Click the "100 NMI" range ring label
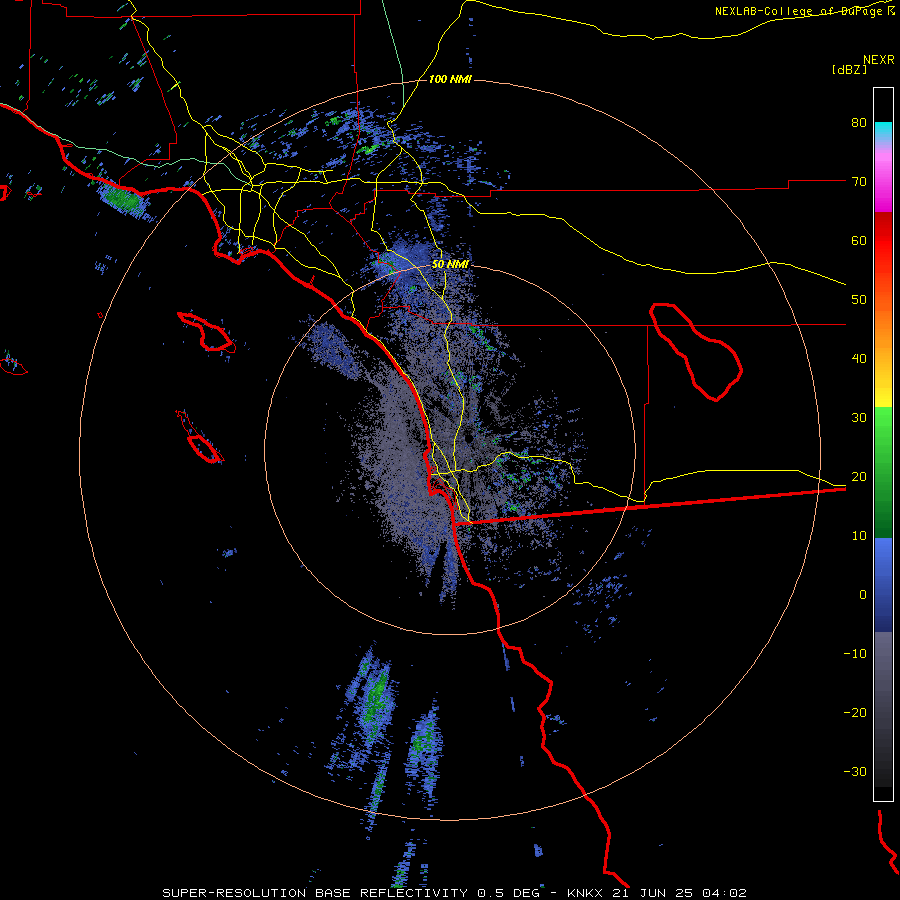The height and width of the screenshot is (900, 900). (x=450, y=79)
